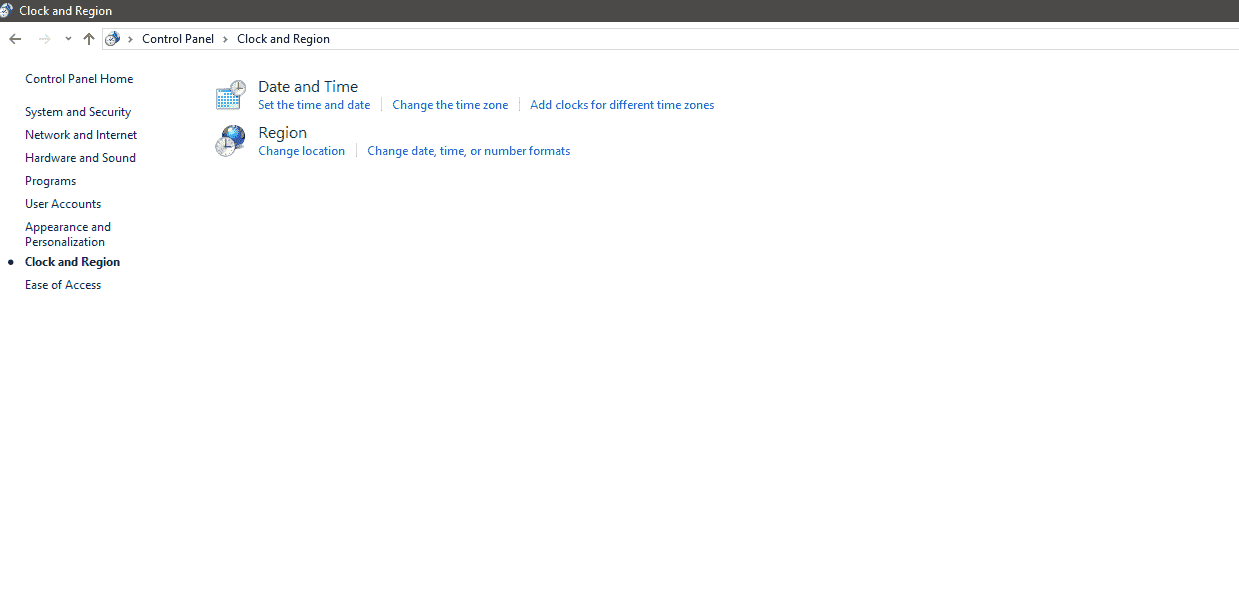Viewport: 1239px width, 592px height.
Task: Click Change the time zone link
Action: tap(450, 105)
